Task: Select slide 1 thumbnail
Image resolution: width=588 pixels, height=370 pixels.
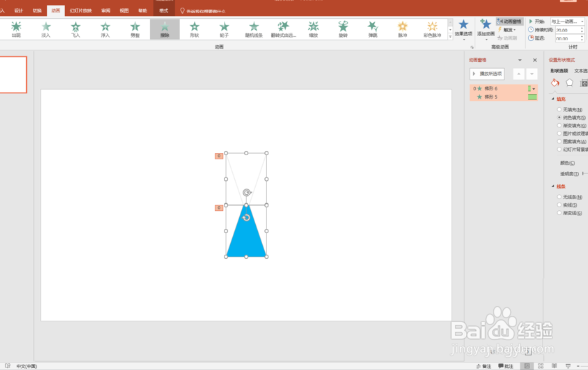Action: tap(13, 75)
